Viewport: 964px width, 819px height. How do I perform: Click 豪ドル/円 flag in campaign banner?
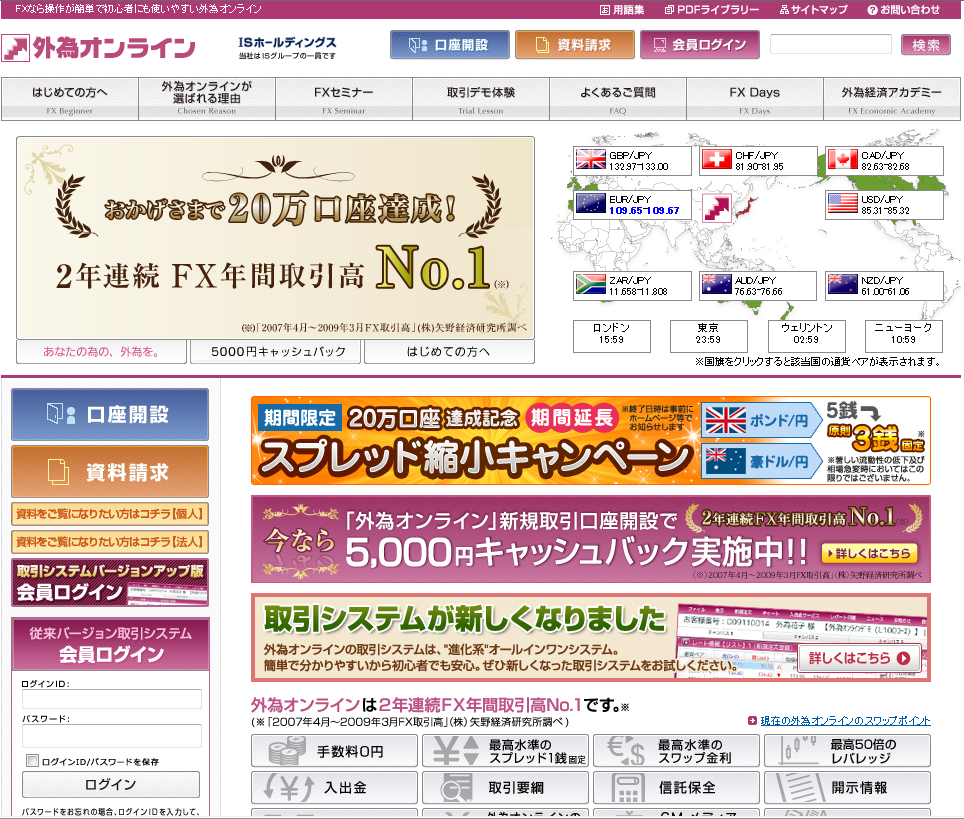click(x=725, y=461)
